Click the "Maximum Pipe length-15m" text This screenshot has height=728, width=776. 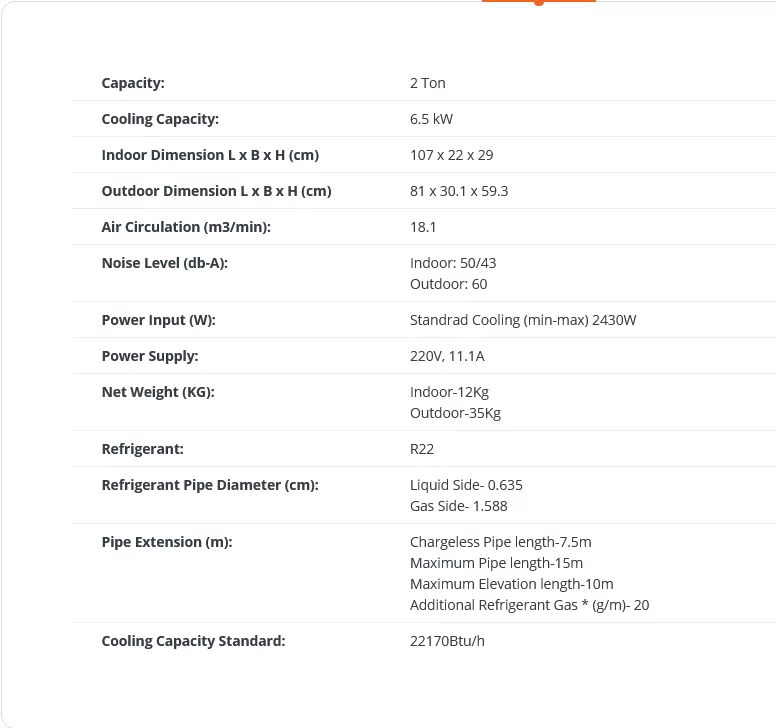pos(496,563)
